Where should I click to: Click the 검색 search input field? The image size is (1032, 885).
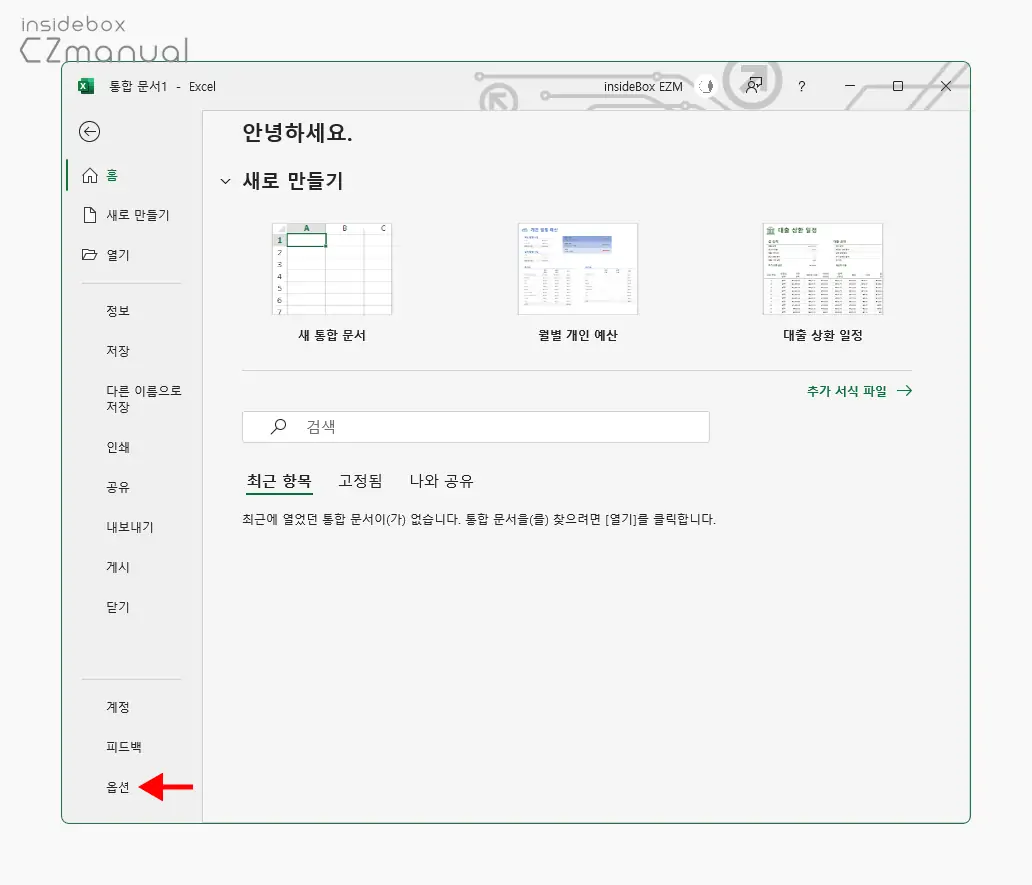(476, 426)
